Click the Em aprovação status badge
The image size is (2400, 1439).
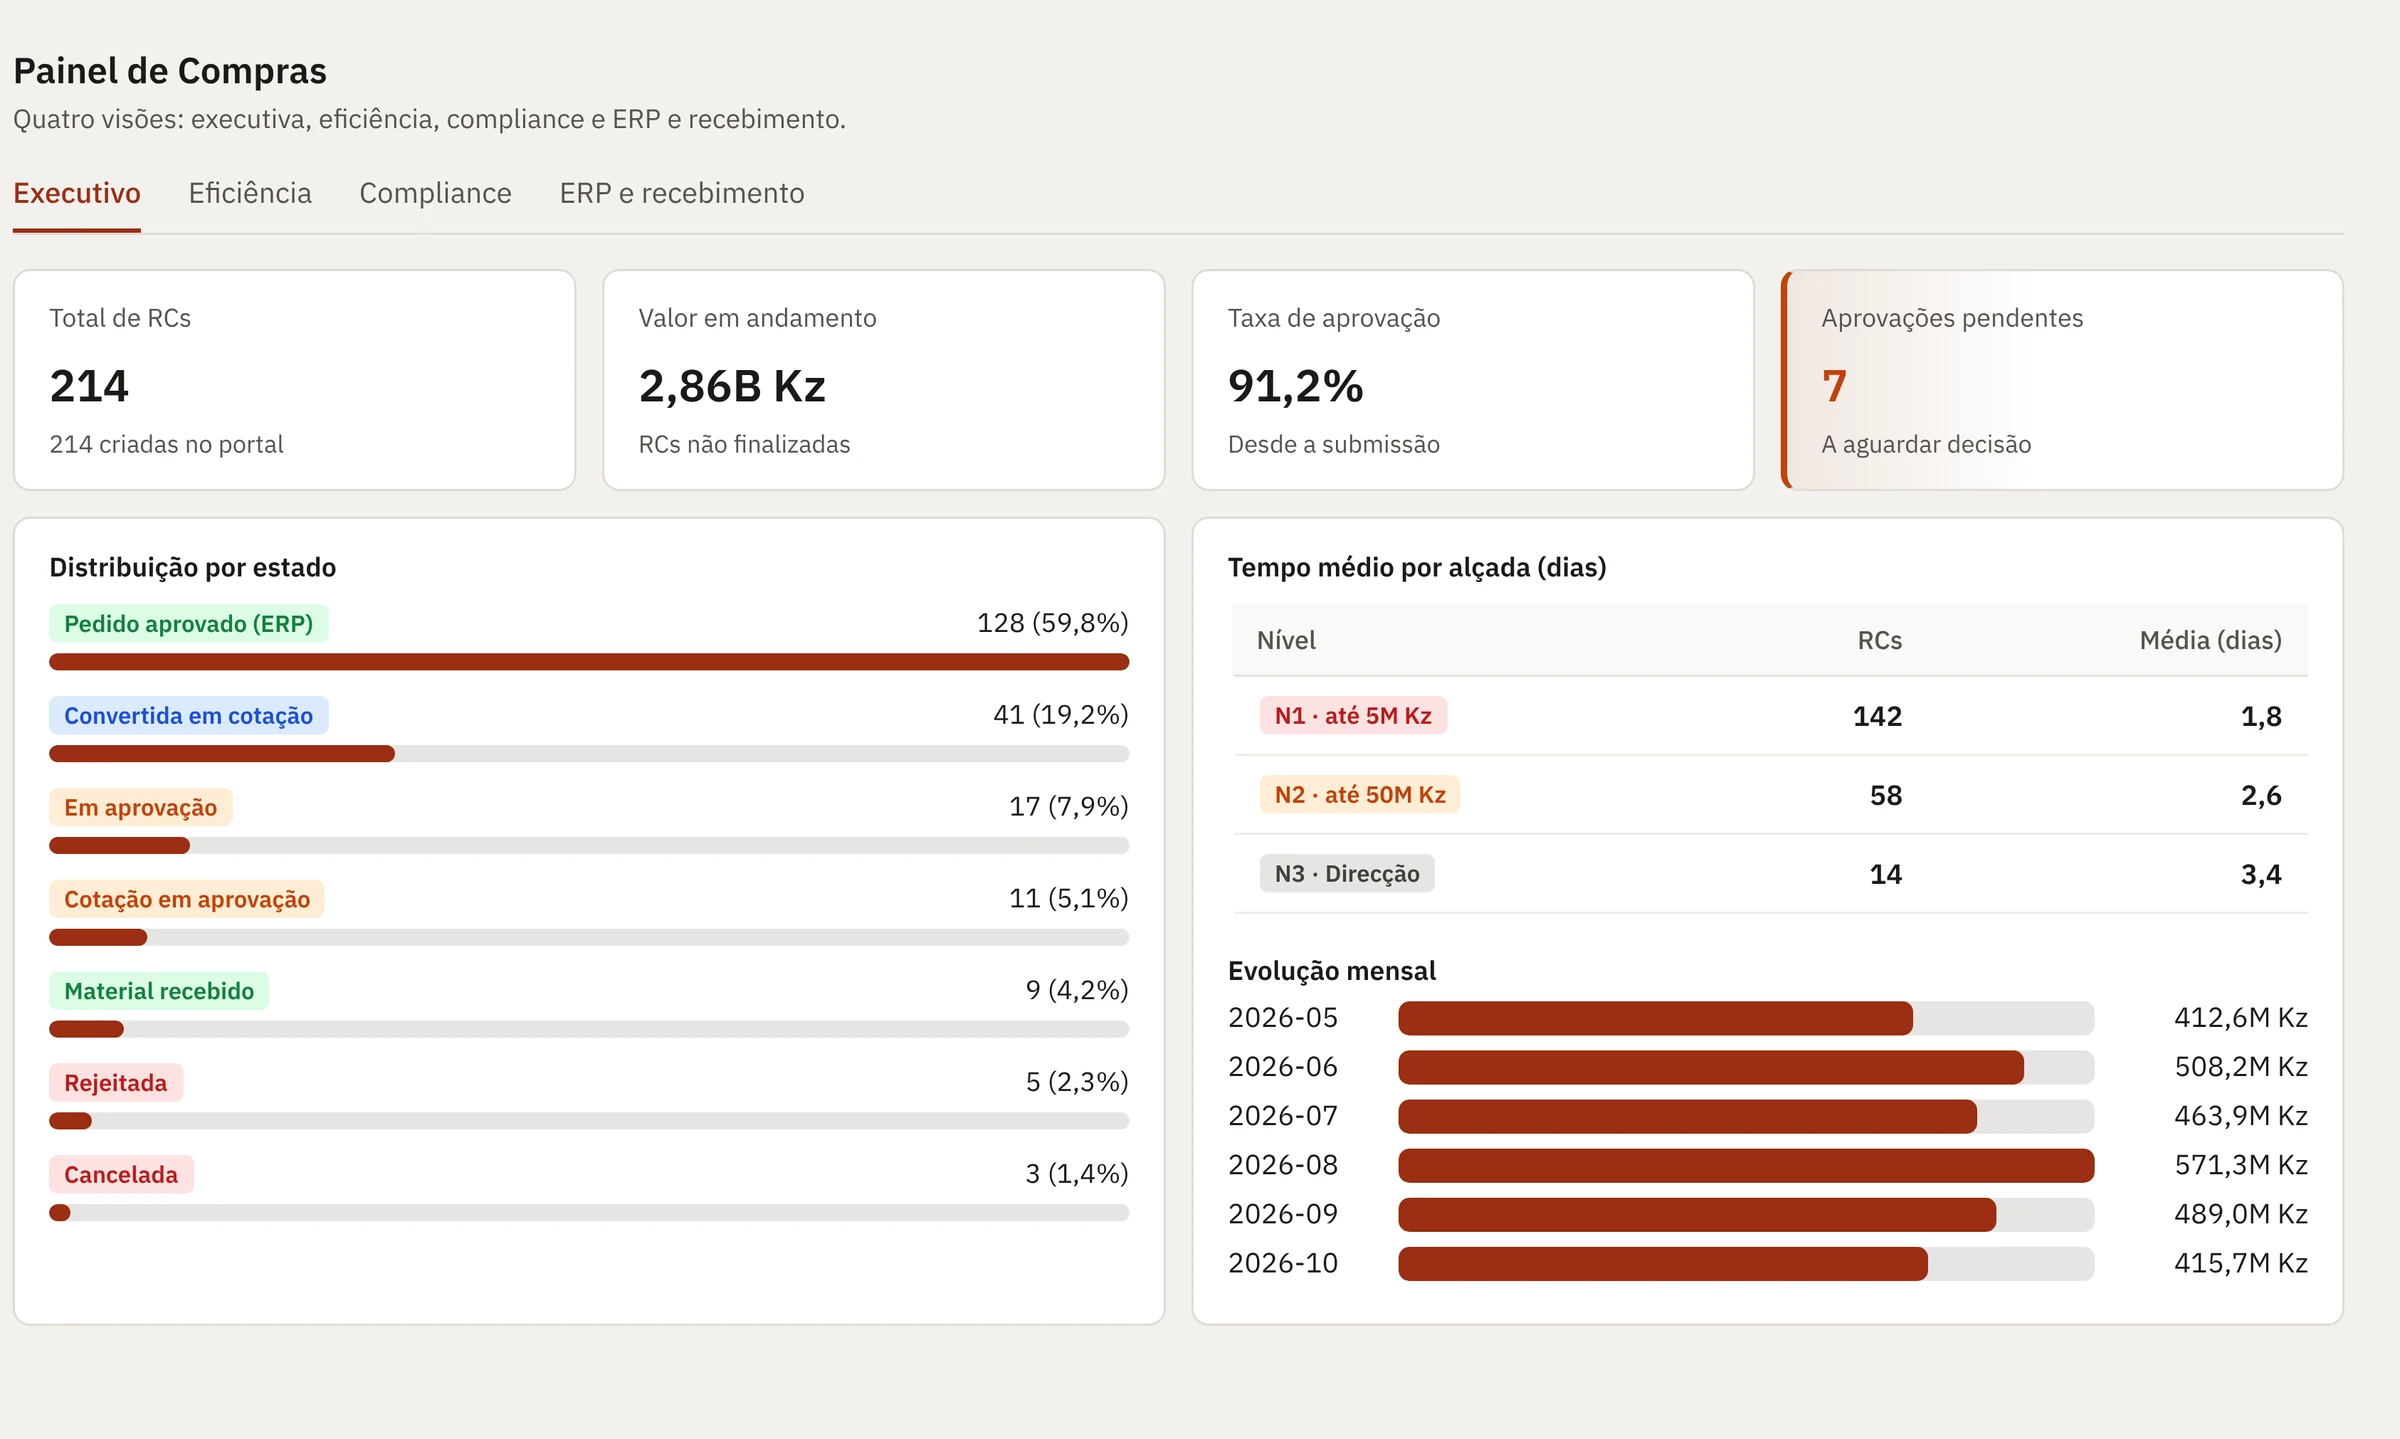(x=141, y=808)
